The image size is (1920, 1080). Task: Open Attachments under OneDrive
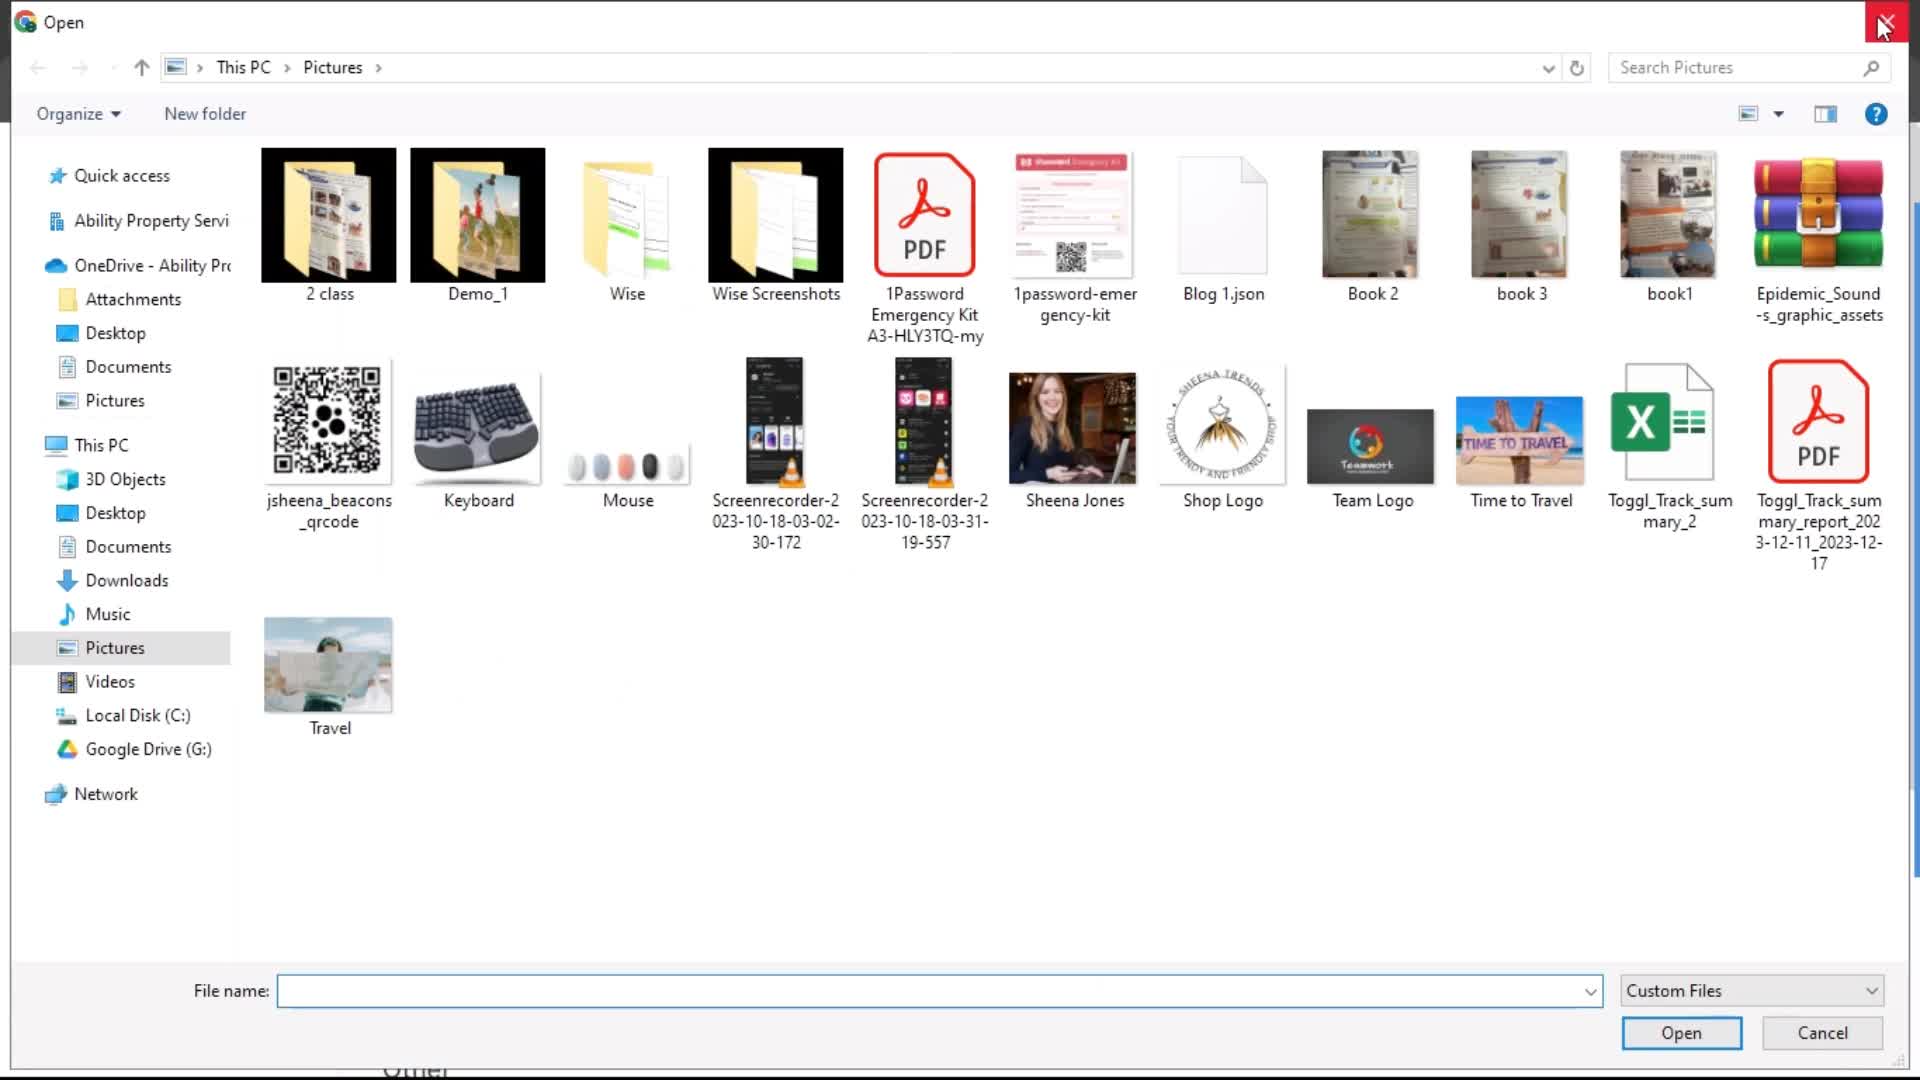click(x=133, y=300)
